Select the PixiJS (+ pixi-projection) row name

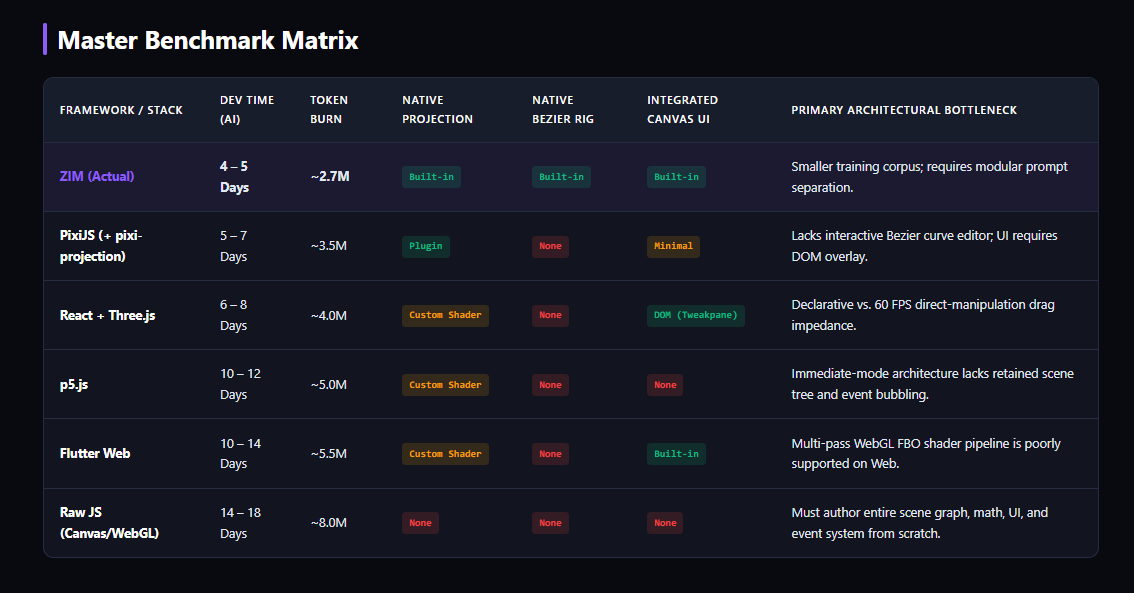point(101,246)
